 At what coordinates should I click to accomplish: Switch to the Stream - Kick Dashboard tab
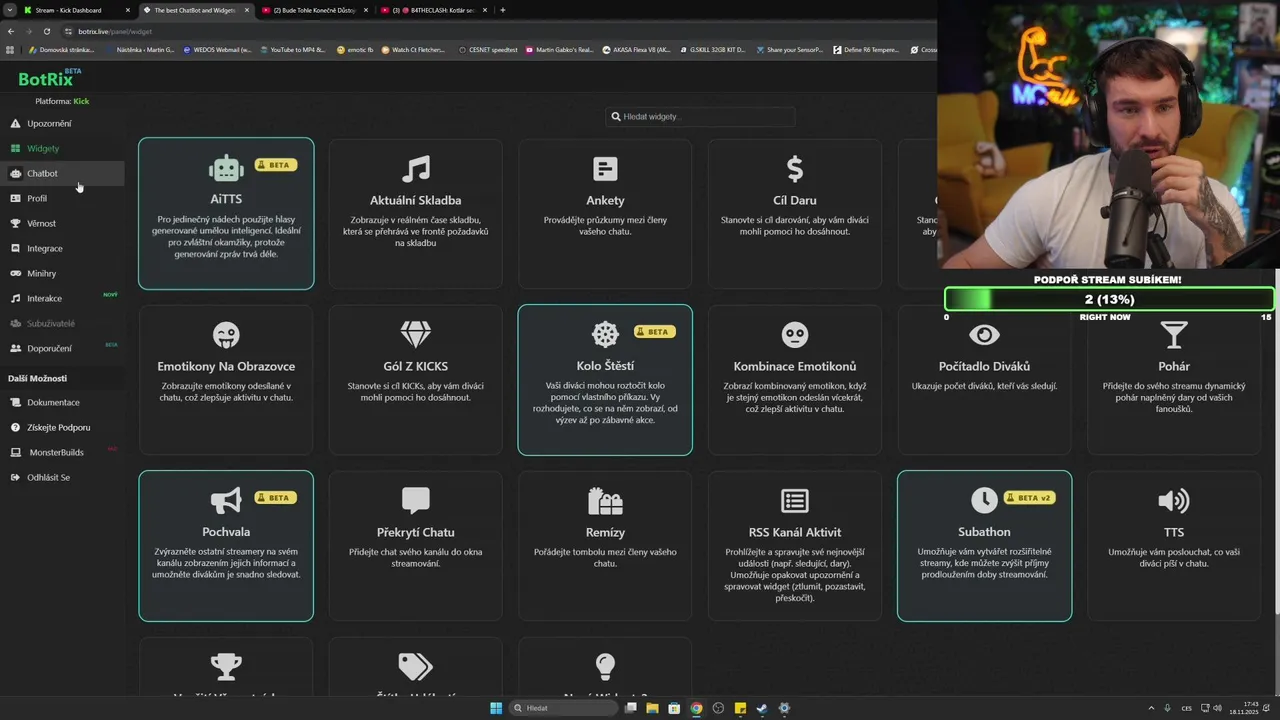tap(78, 10)
